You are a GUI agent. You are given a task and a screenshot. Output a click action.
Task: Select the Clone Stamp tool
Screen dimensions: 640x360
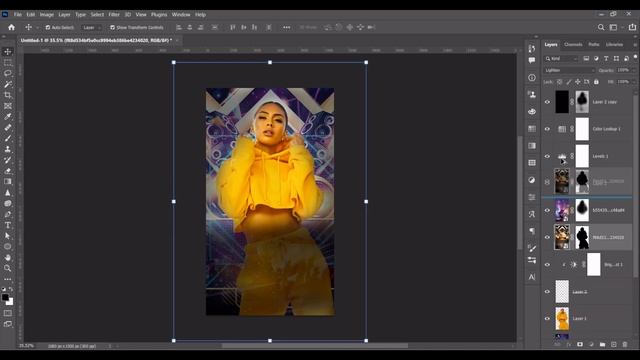coord(8,149)
